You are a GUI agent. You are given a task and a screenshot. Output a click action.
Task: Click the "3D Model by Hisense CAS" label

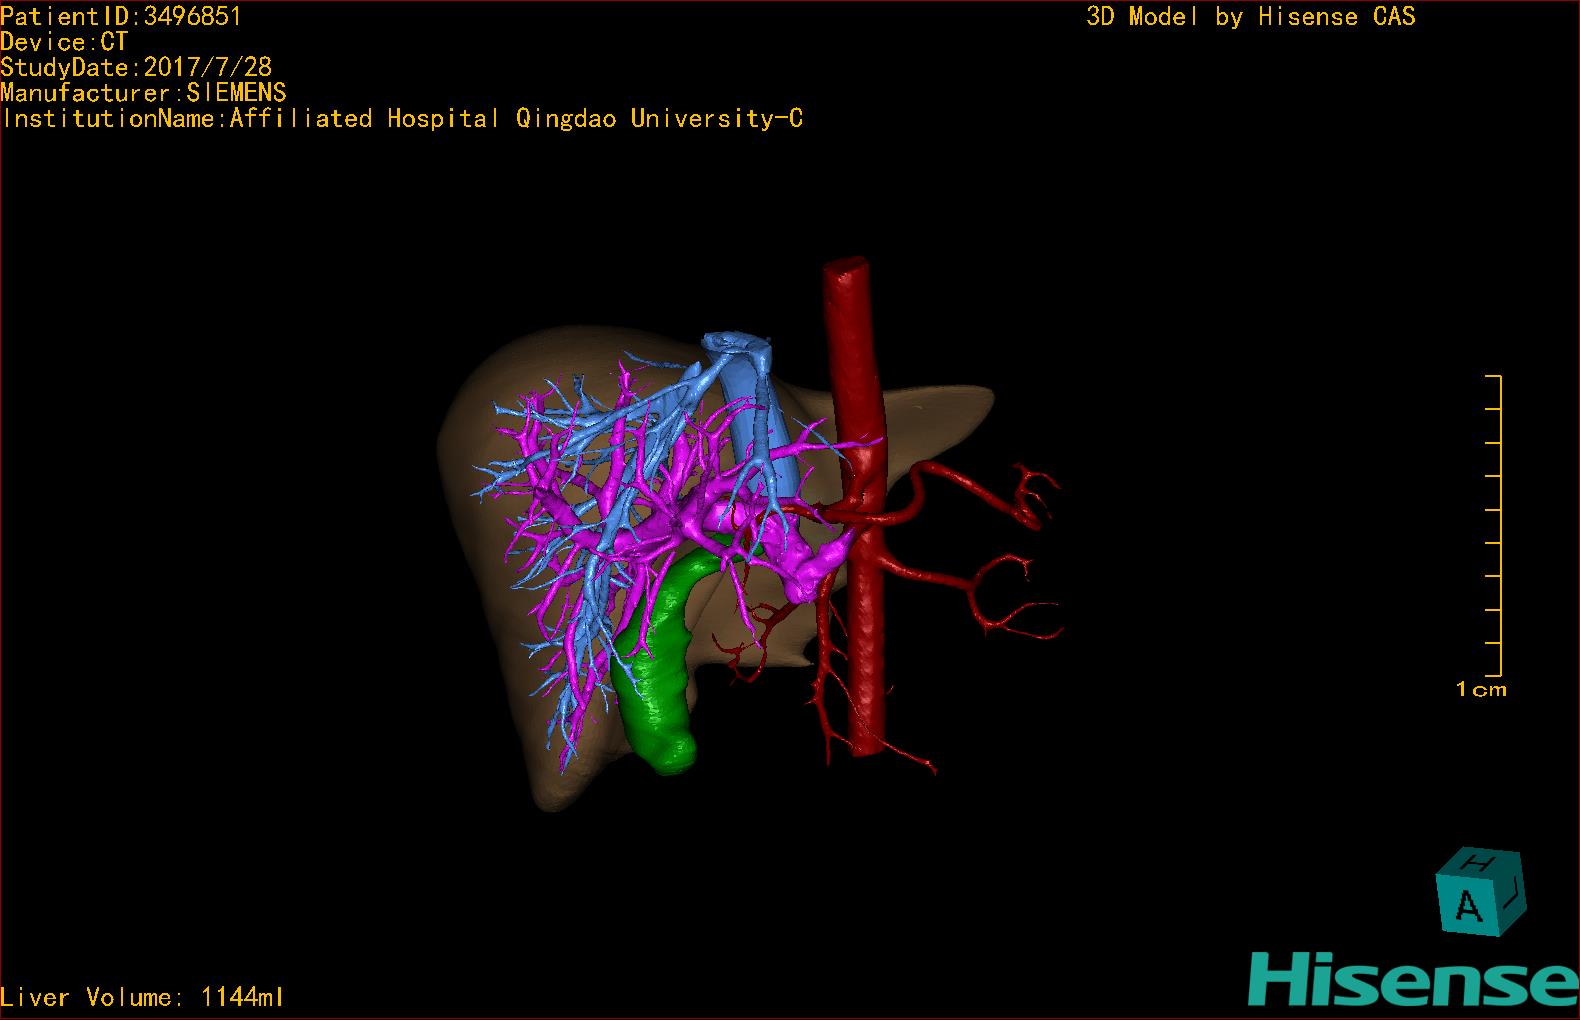1250,16
